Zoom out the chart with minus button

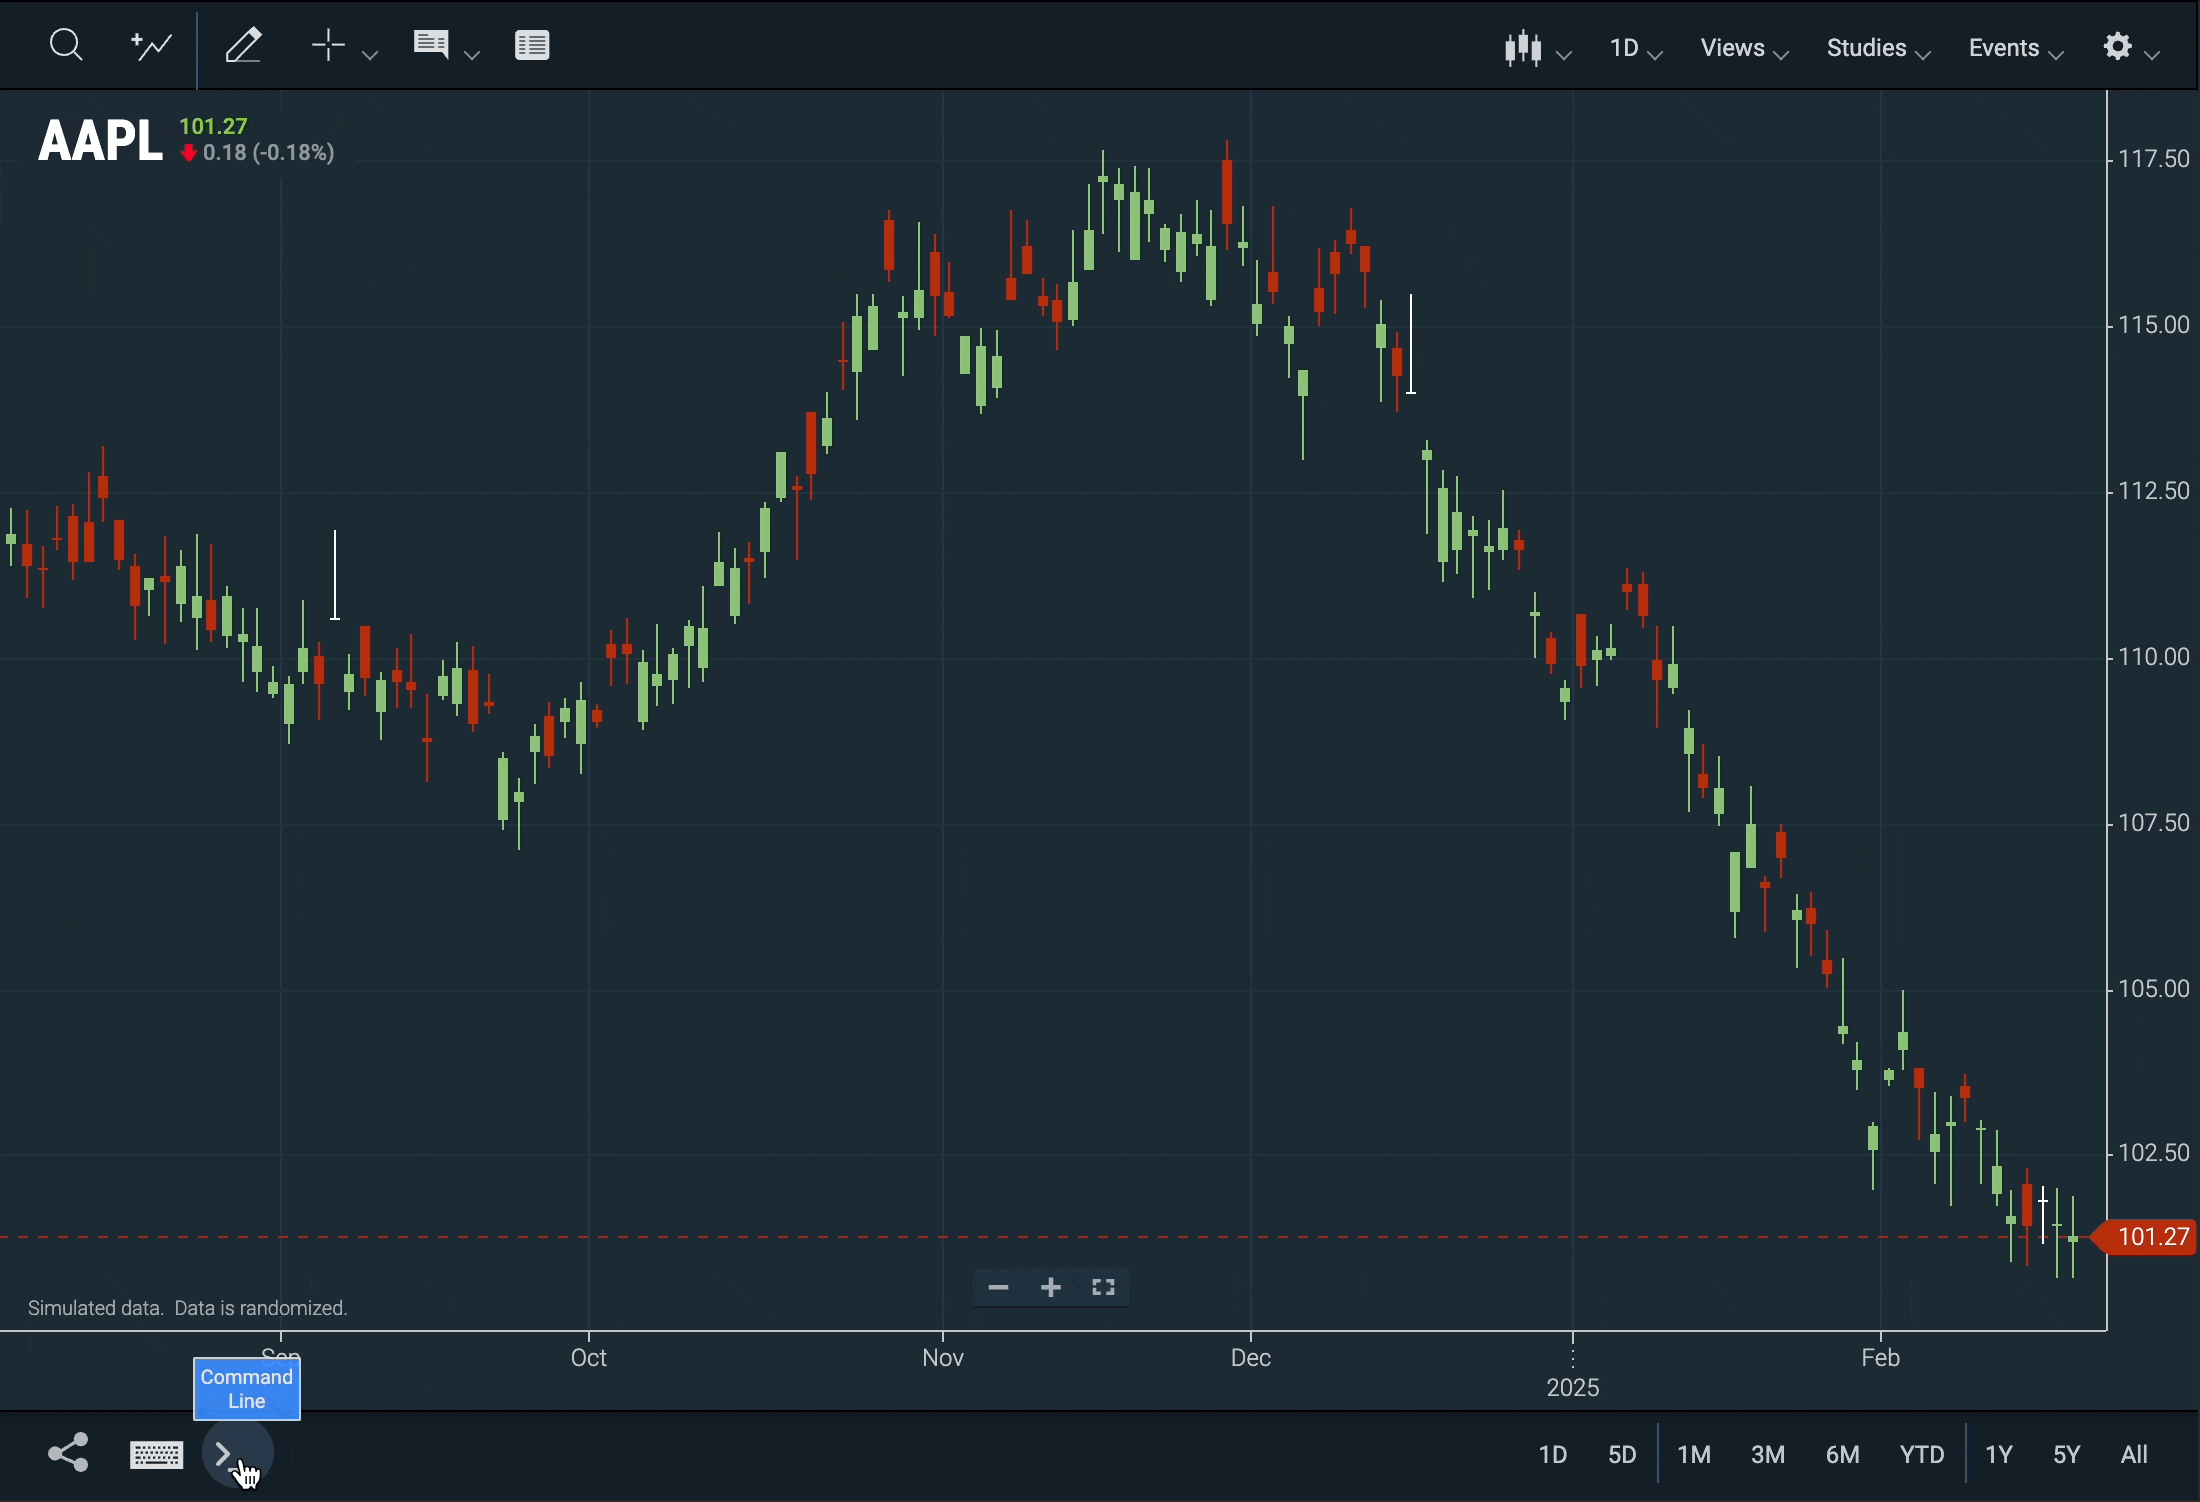999,1288
